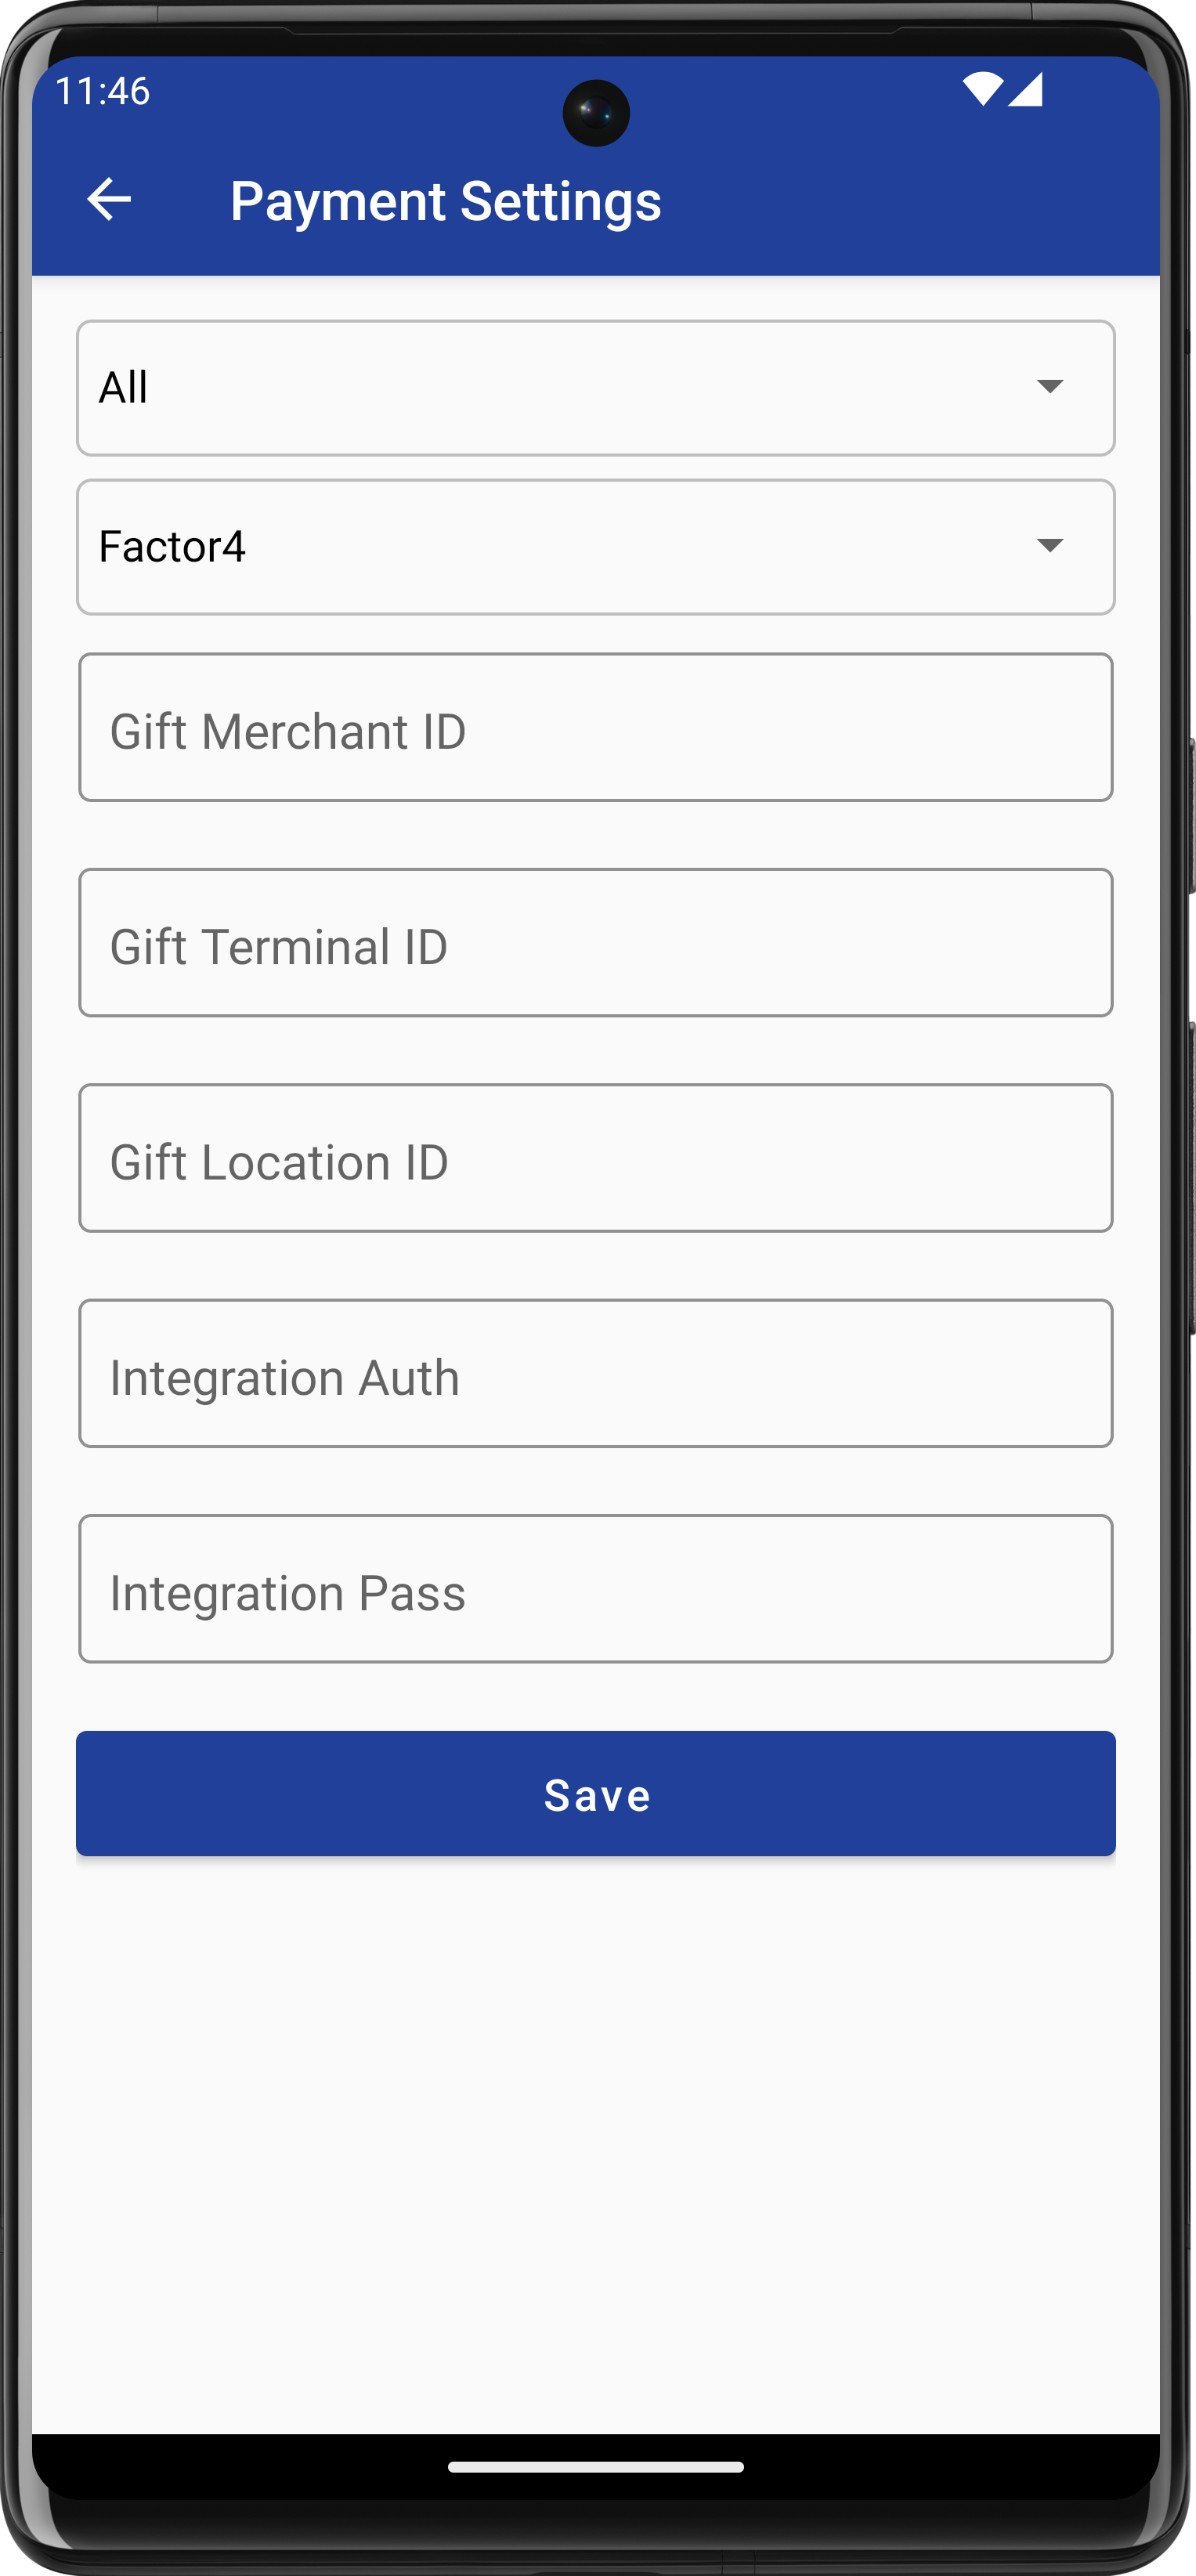Tap the Payment Settings title
This screenshot has height=2576, width=1196.
click(x=446, y=201)
